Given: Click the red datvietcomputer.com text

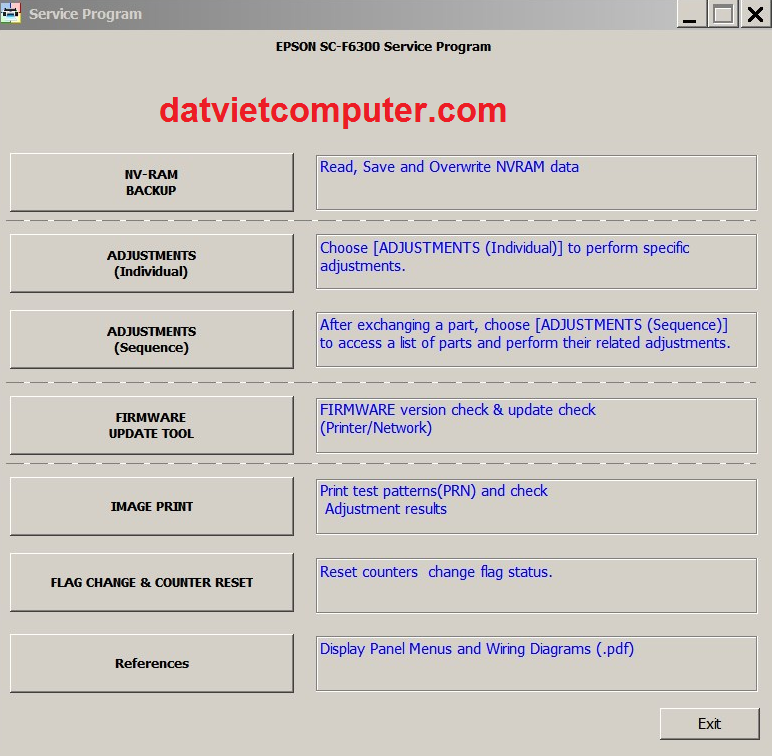Looking at the screenshot, I should pyautogui.click(x=333, y=110).
